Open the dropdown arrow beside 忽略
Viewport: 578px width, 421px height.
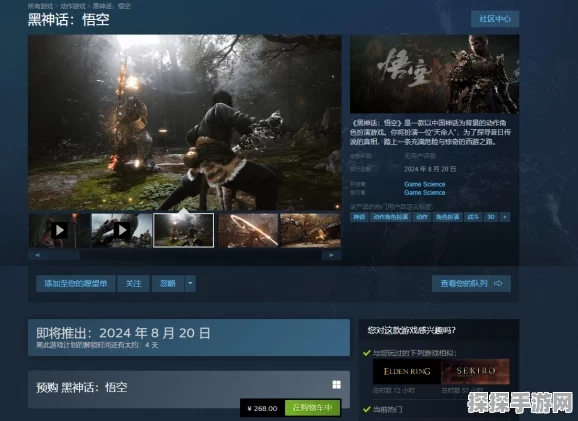190,283
